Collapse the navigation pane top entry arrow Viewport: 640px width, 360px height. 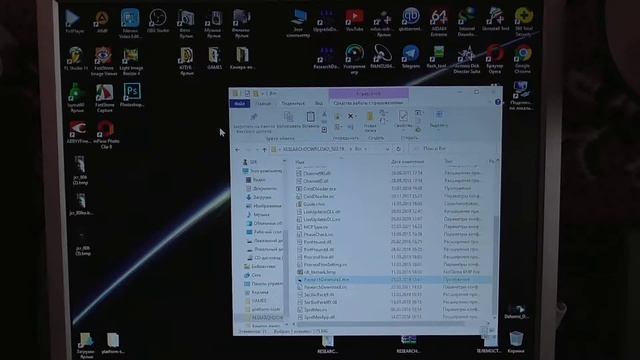[x=284, y=162]
